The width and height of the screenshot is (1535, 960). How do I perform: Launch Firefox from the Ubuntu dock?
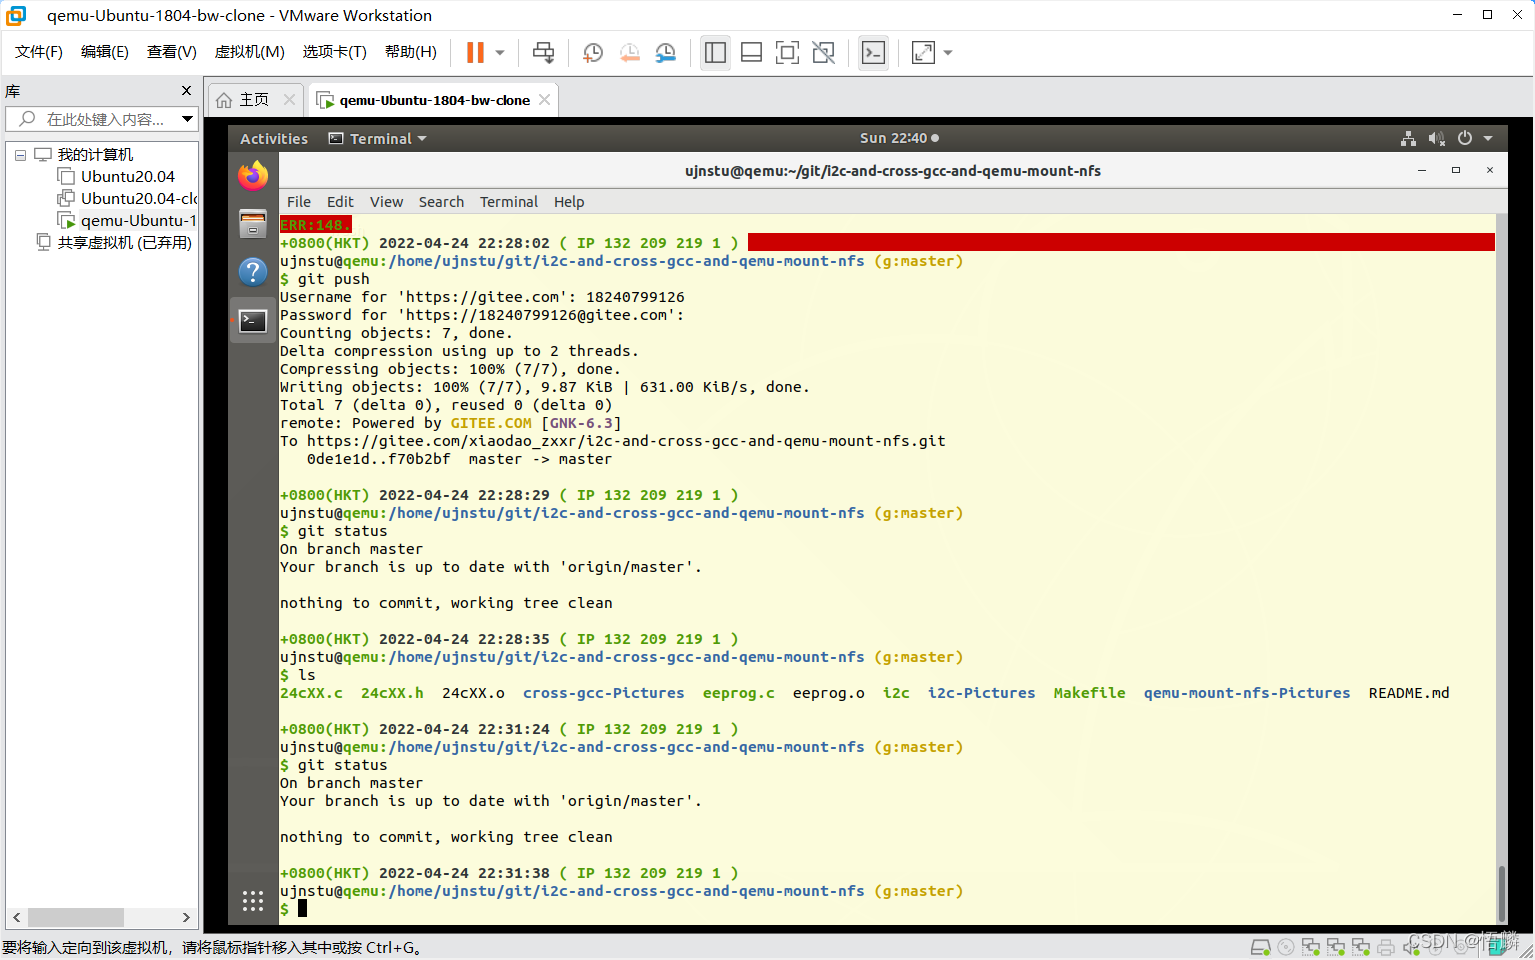(x=253, y=176)
